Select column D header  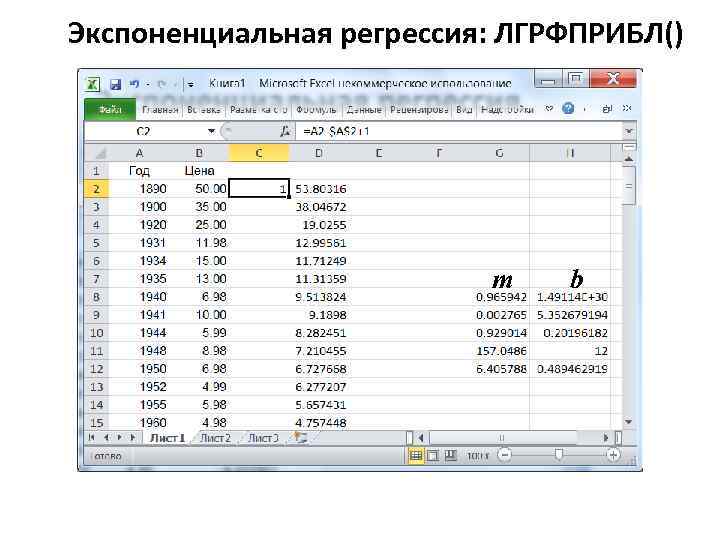coord(319,153)
